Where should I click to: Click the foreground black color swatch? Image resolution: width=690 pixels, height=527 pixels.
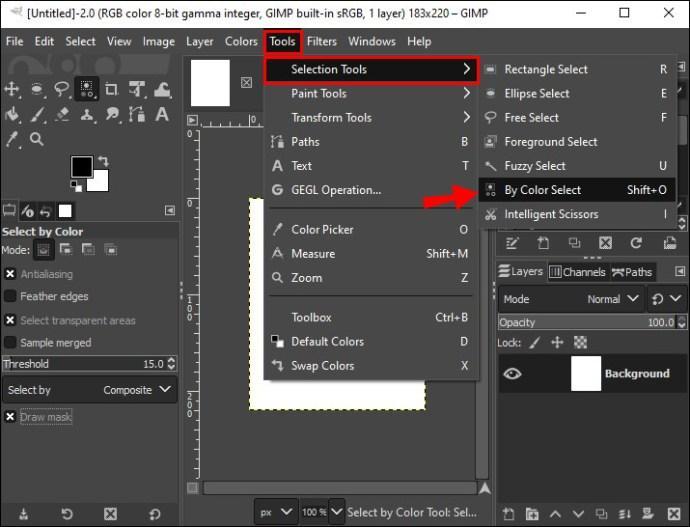pos(81,167)
